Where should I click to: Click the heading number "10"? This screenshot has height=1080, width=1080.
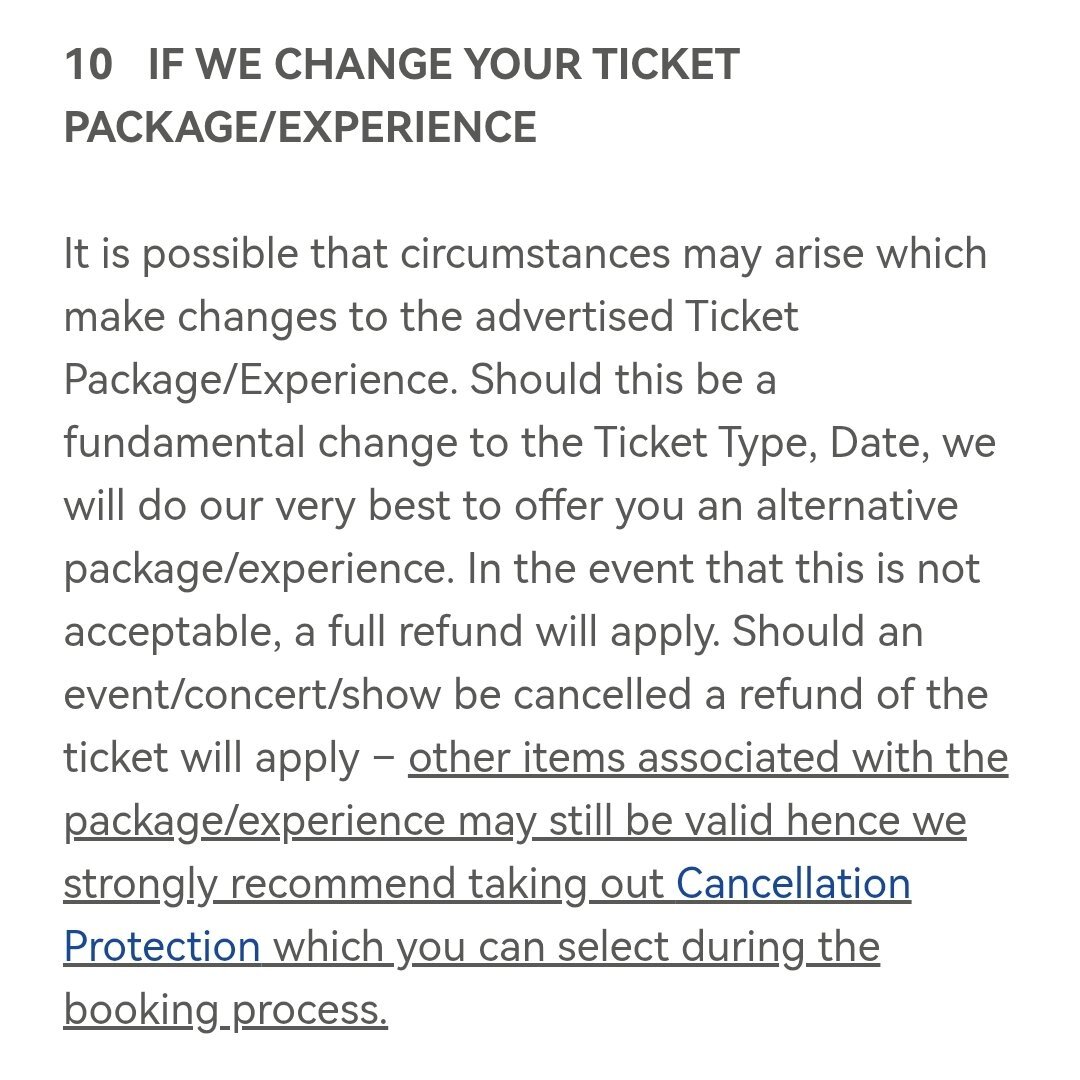pyautogui.click(x=88, y=66)
